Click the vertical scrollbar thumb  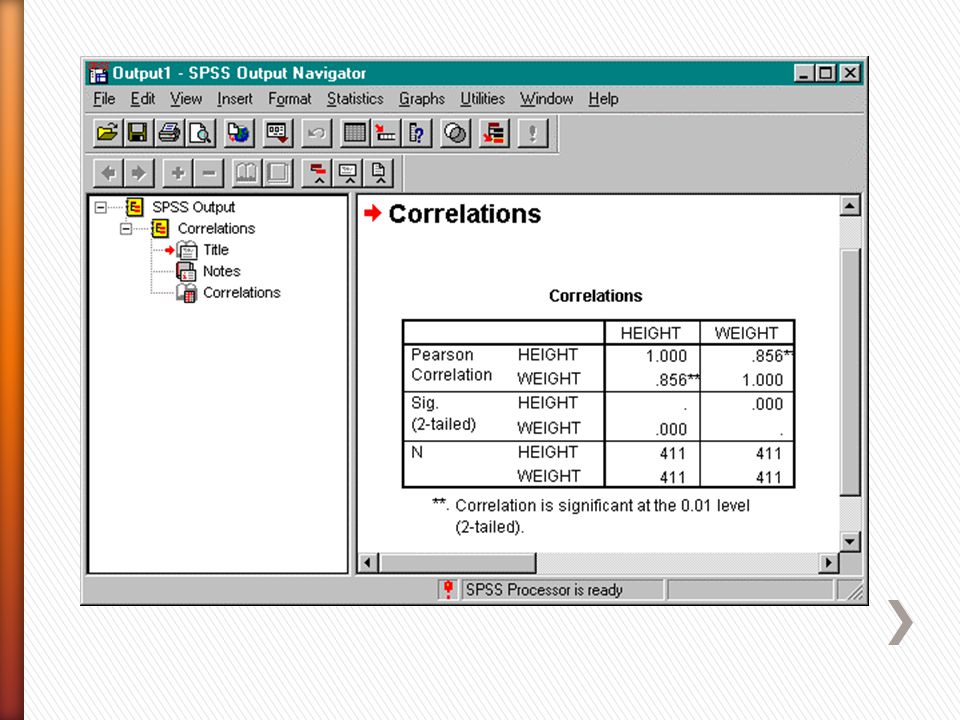(850, 372)
